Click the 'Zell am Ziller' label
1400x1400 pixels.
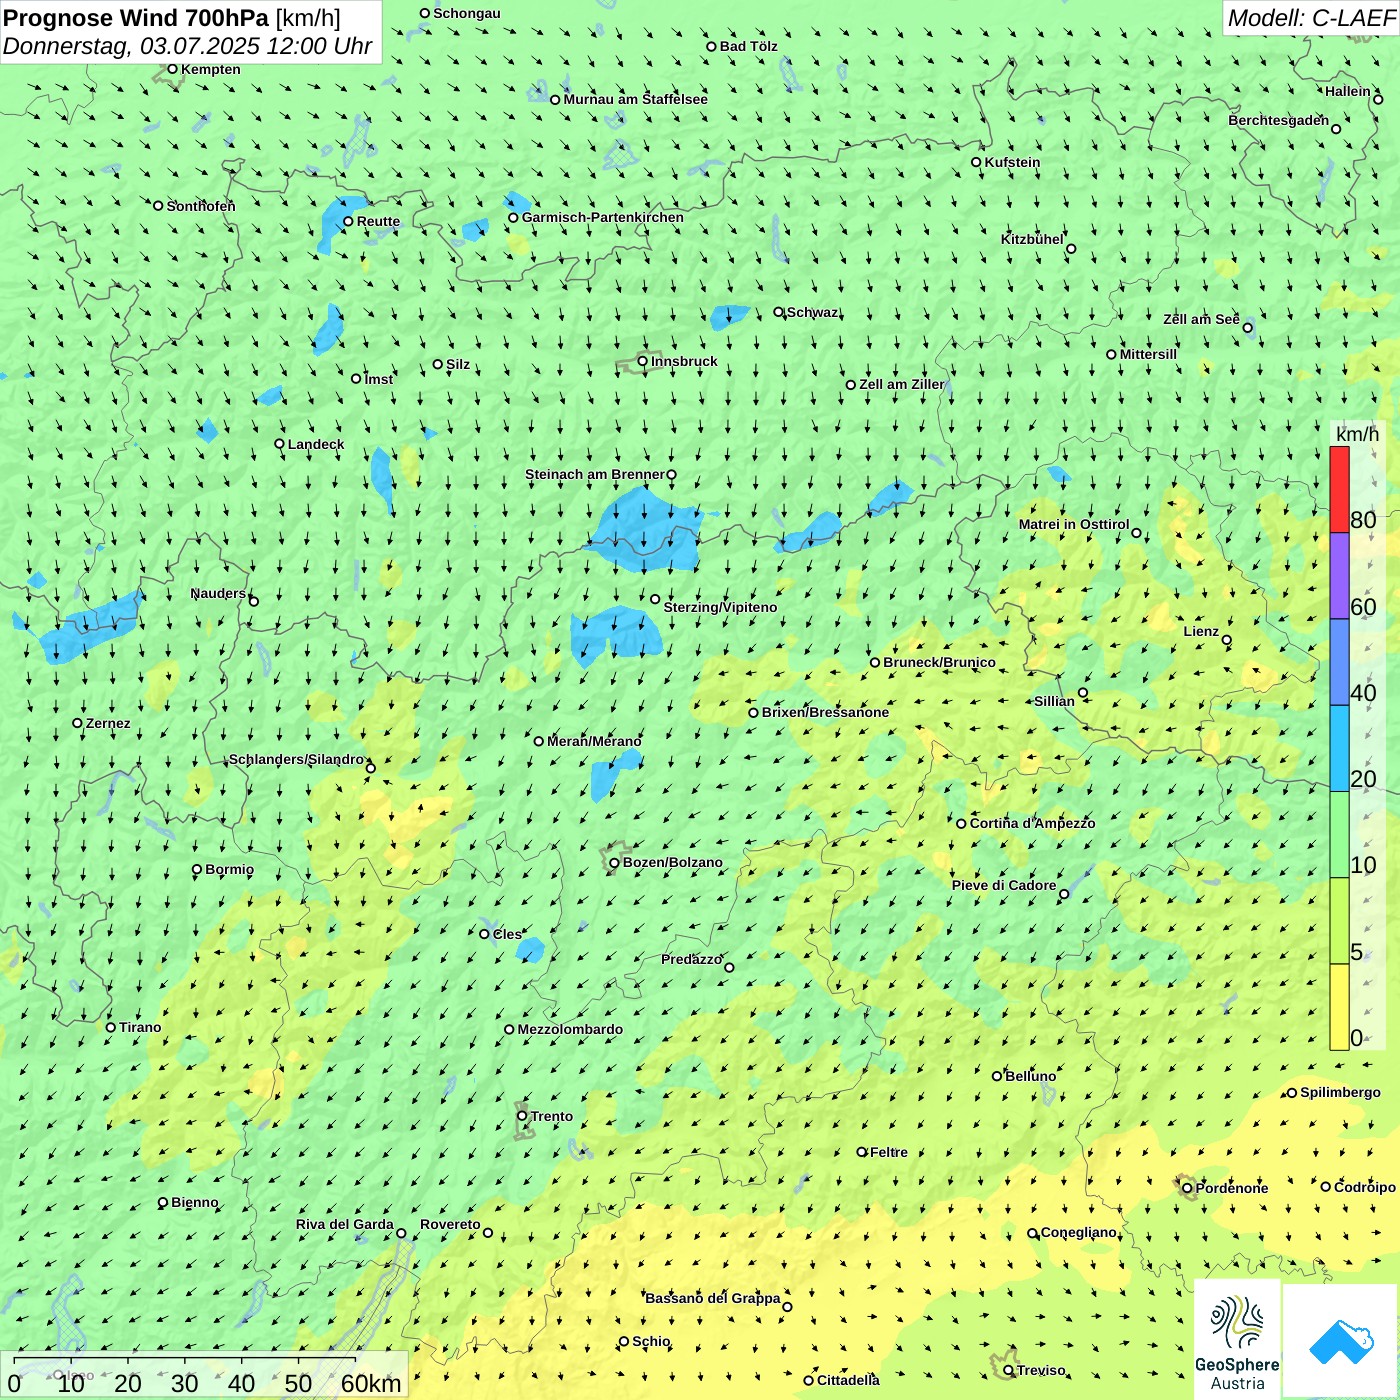pos(902,384)
